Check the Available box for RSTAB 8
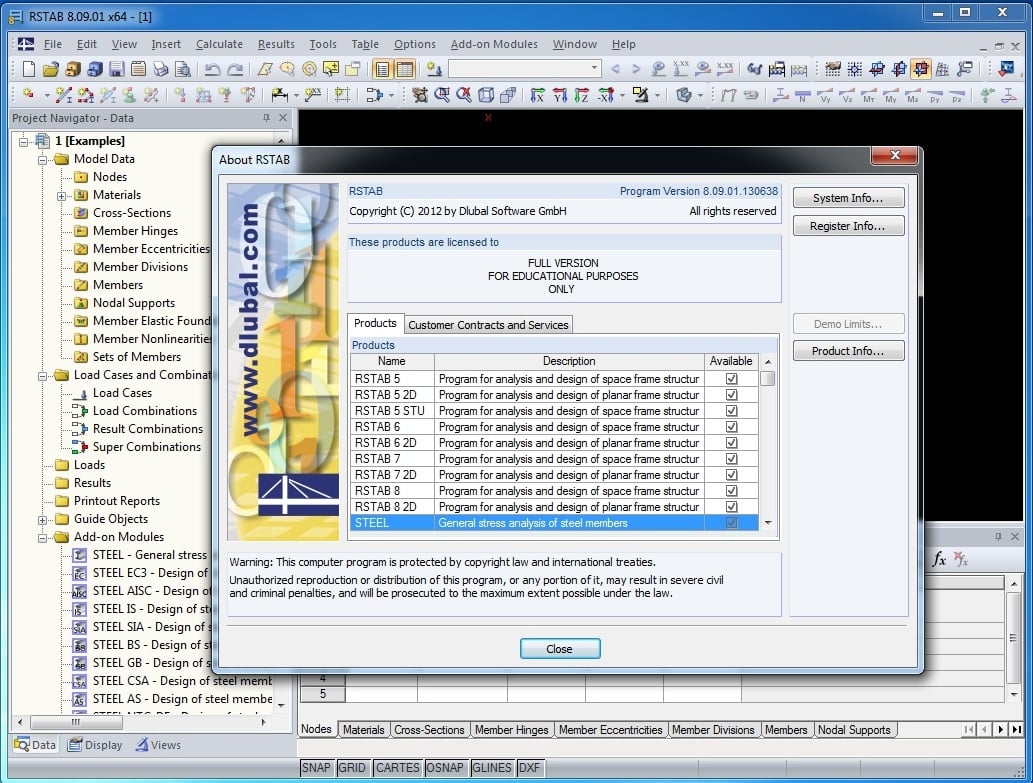The image size is (1033, 783). 732,491
